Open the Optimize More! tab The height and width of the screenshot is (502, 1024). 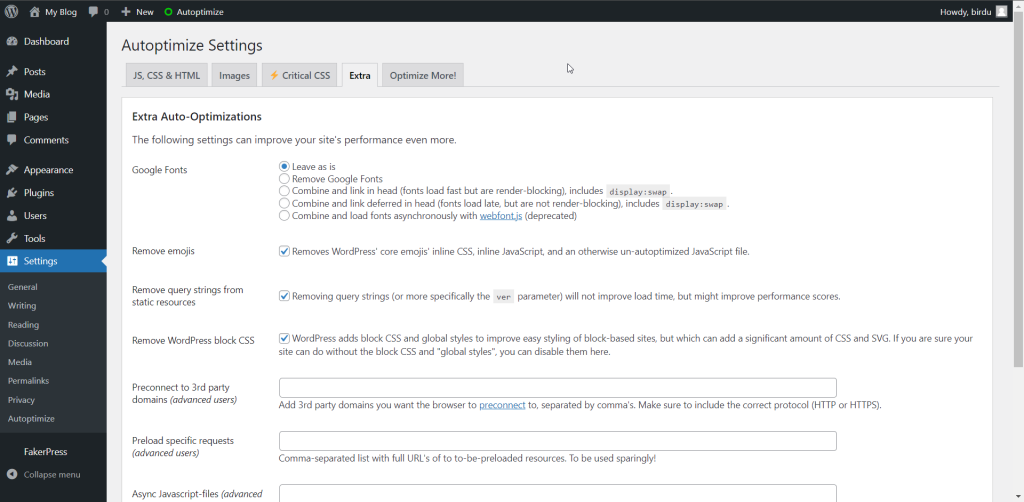tap(423, 75)
